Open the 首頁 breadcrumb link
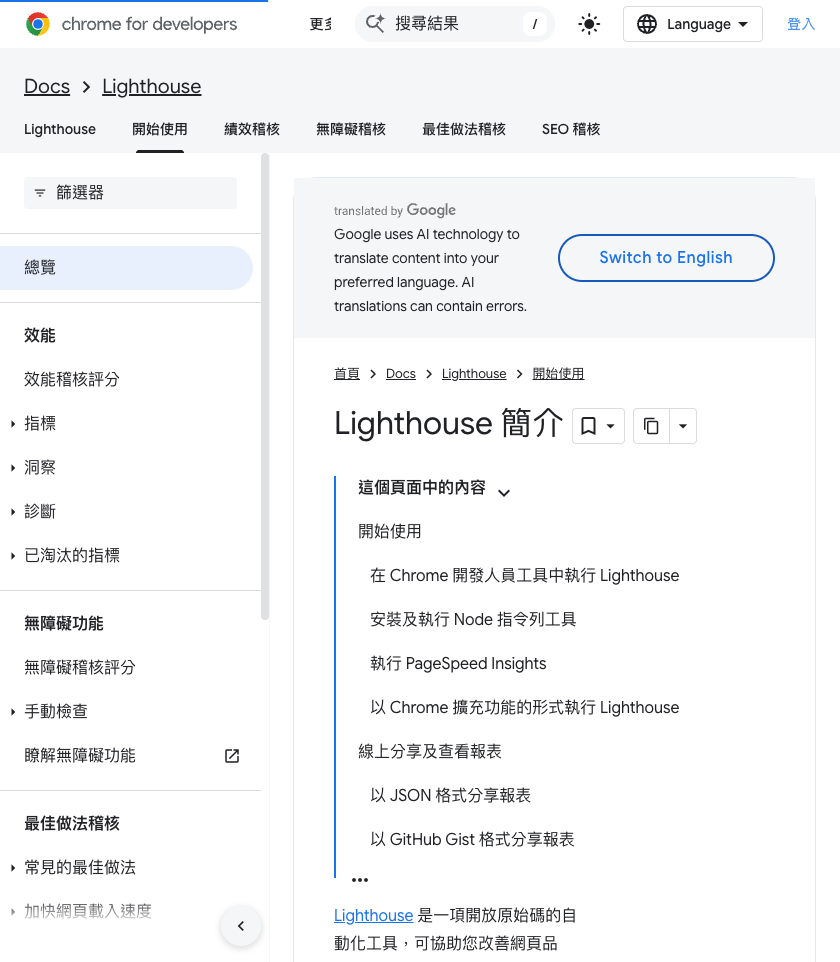The height and width of the screenshot is (962, 840). click(347, 374)
